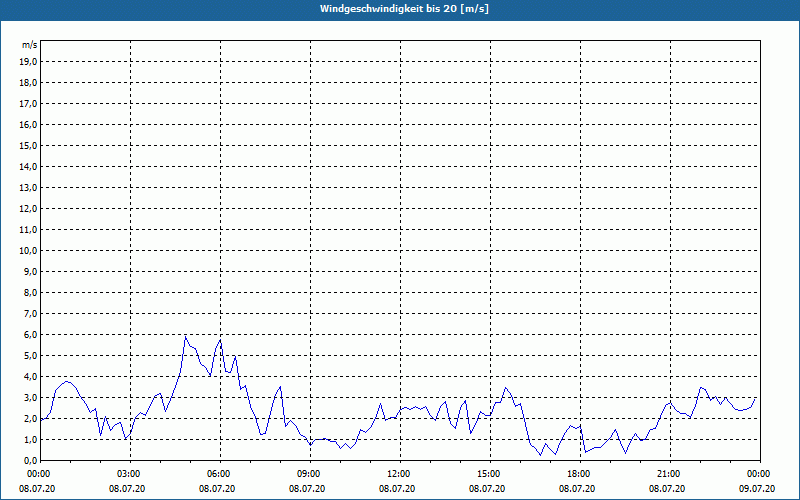Click the 21:00 time label on x-axis
The image size is (800, 500).
pyautogui.click(x=670, y=474)
